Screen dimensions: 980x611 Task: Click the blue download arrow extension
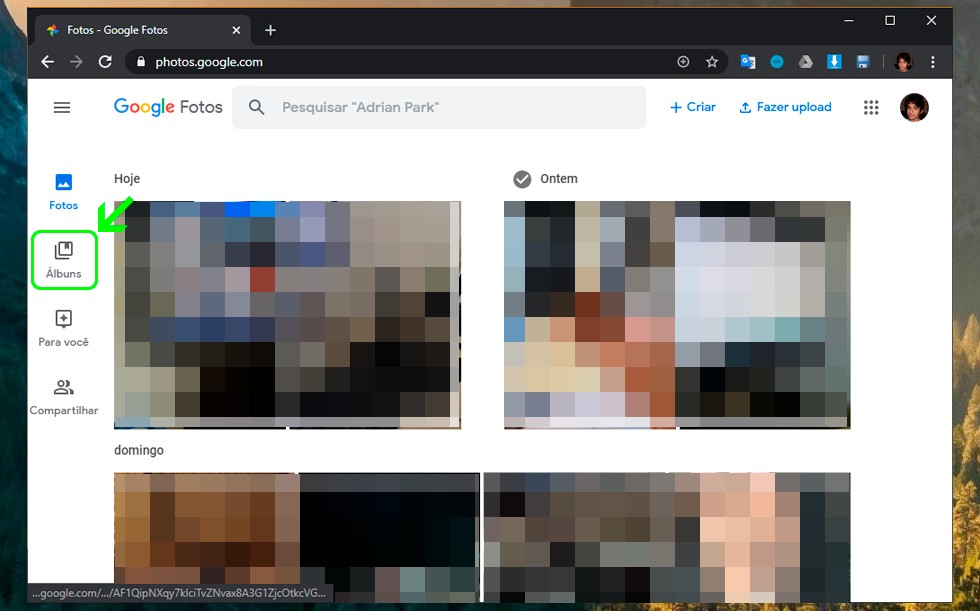pos(834,62)
